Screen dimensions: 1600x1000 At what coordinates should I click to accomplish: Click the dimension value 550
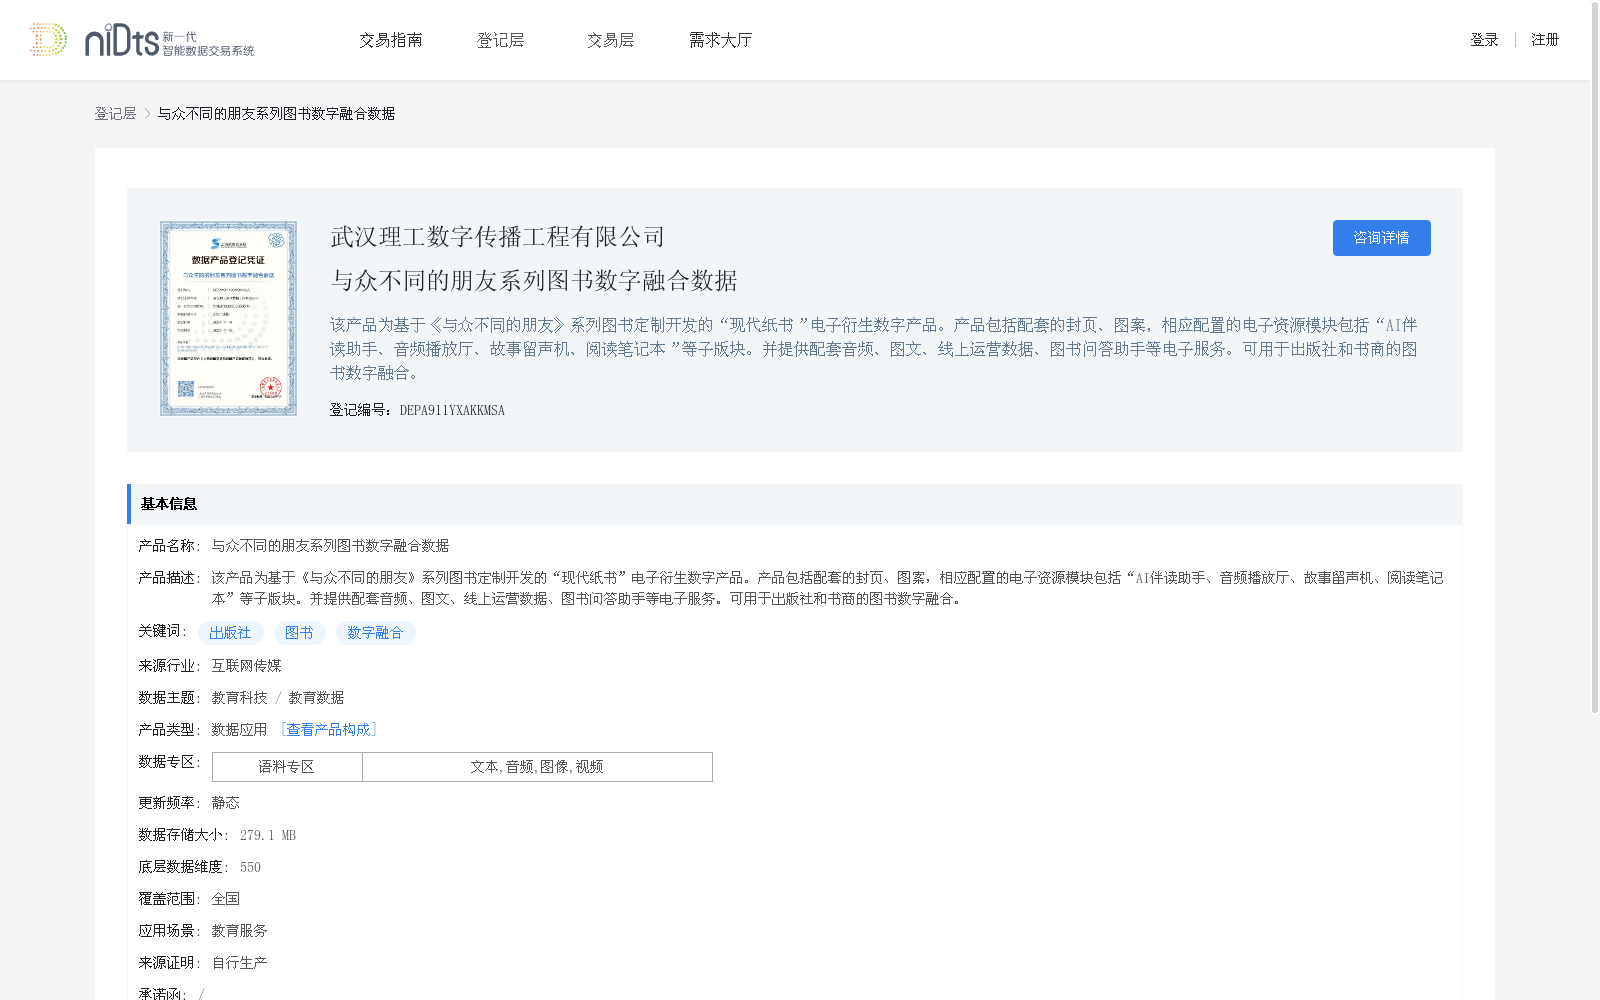point(250,867)
